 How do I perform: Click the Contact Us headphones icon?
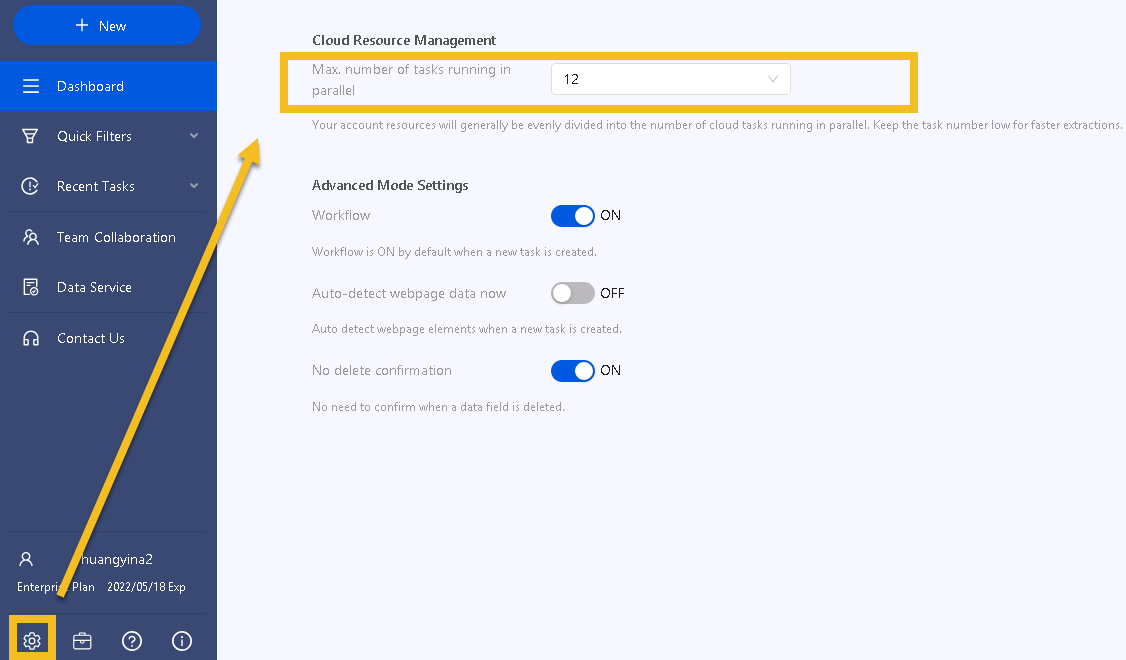point(31,338)
